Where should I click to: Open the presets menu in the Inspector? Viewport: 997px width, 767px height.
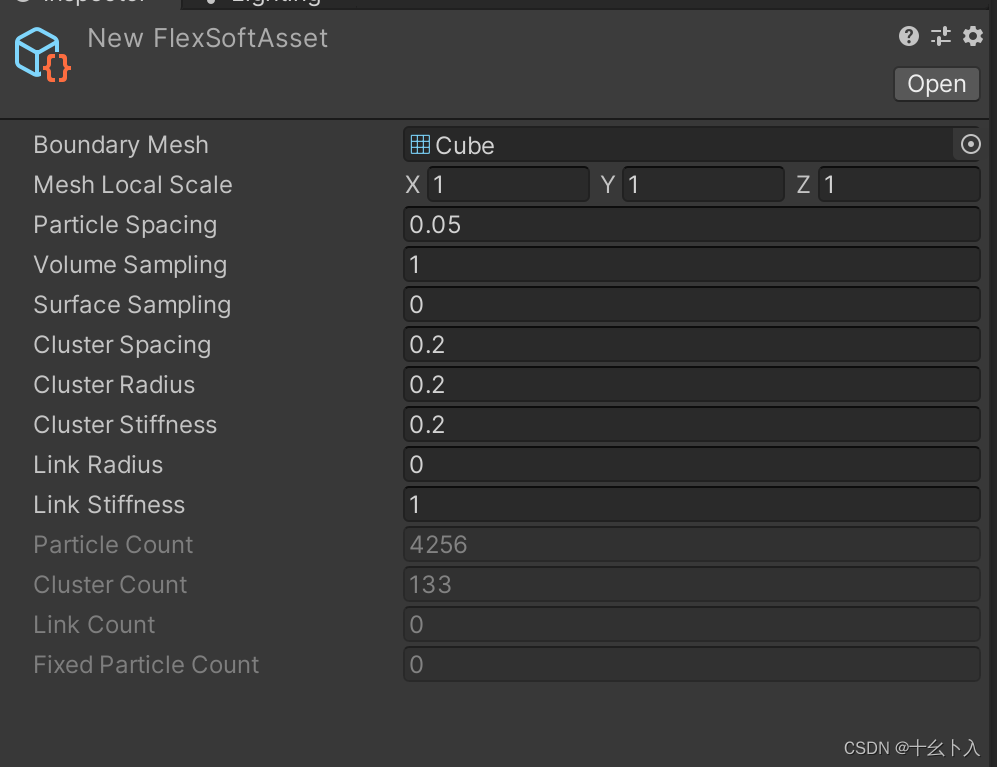tap(940, 36)
